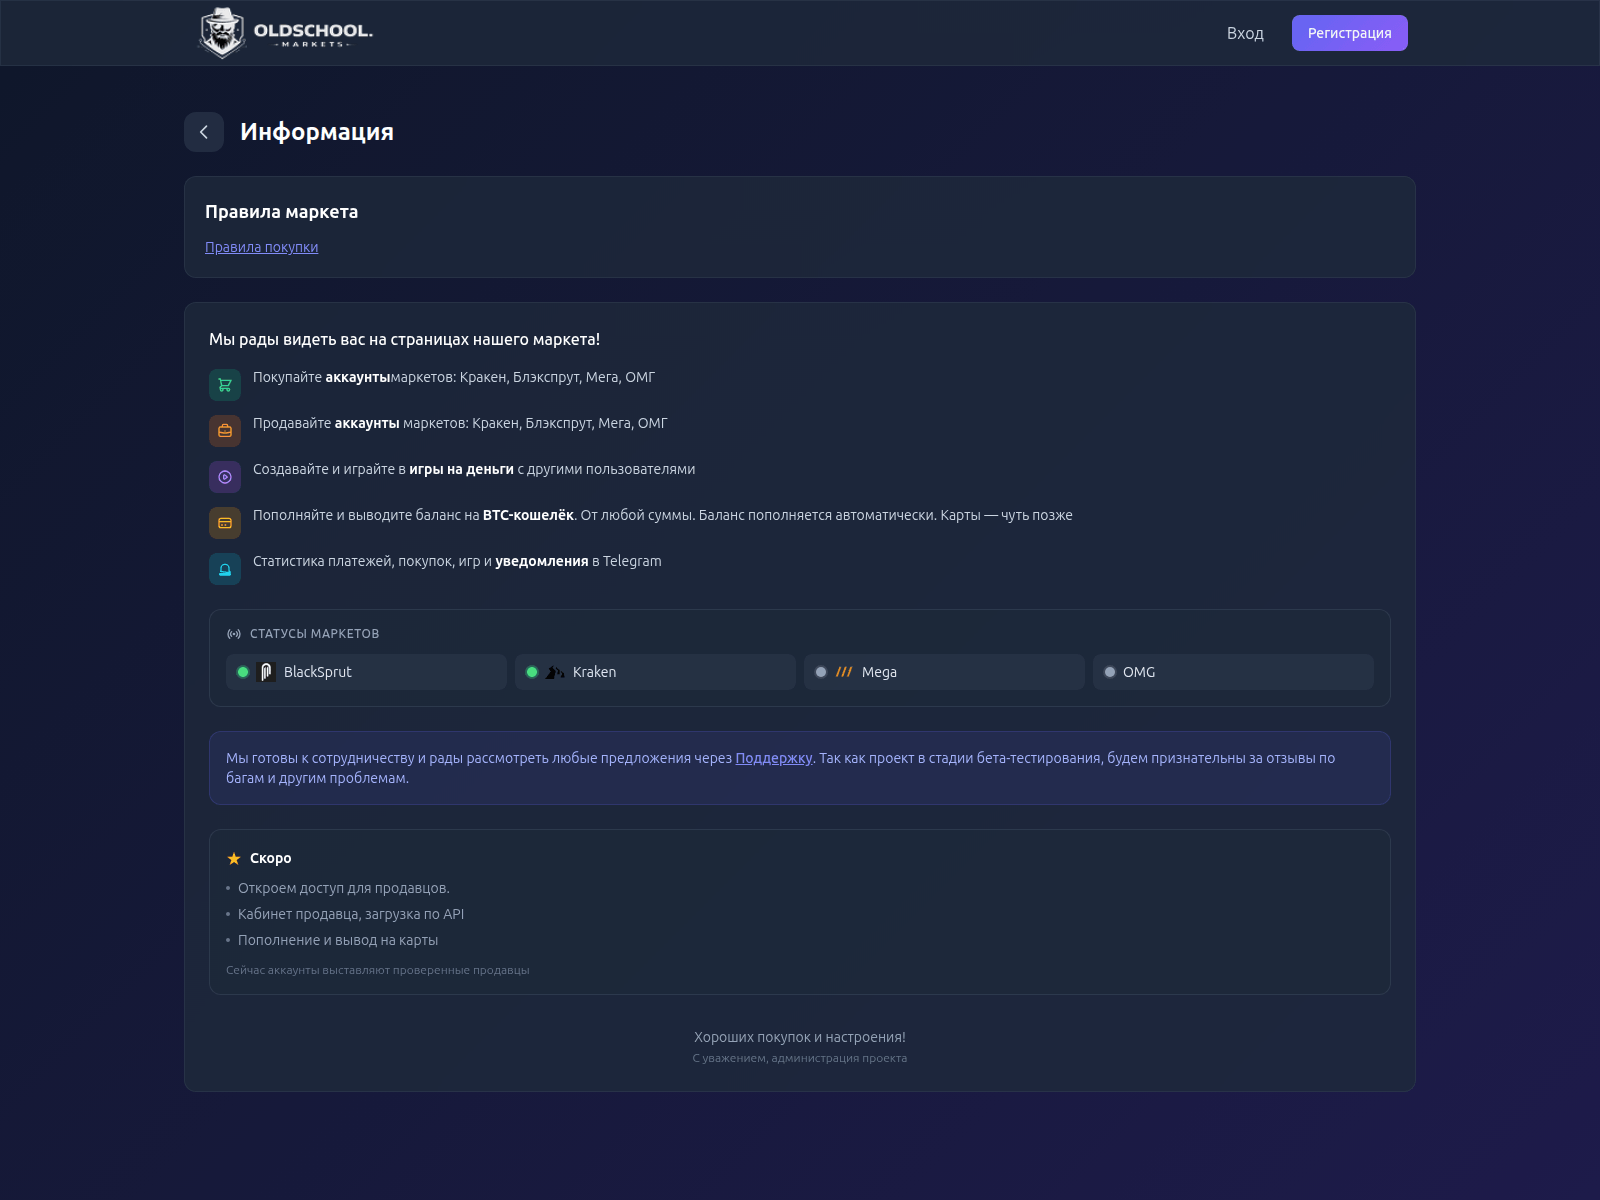Open the Правила покупки link

point(261,247)
